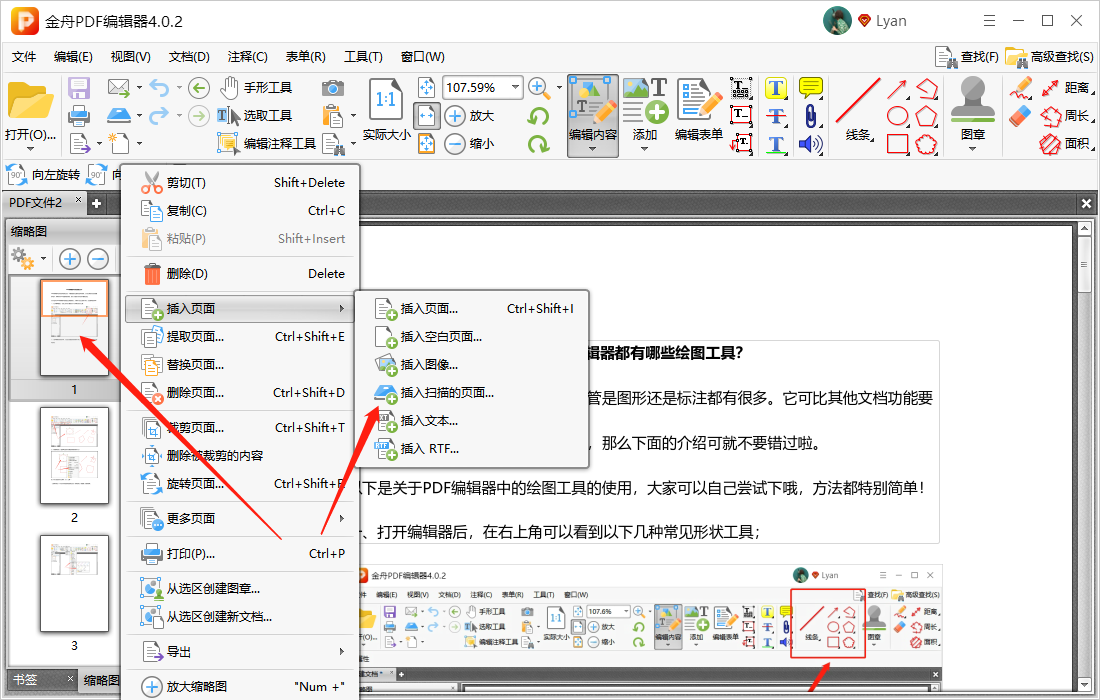1100x700 pixels.
Task: Click the text highlight T icon
Action: point(775,88)
